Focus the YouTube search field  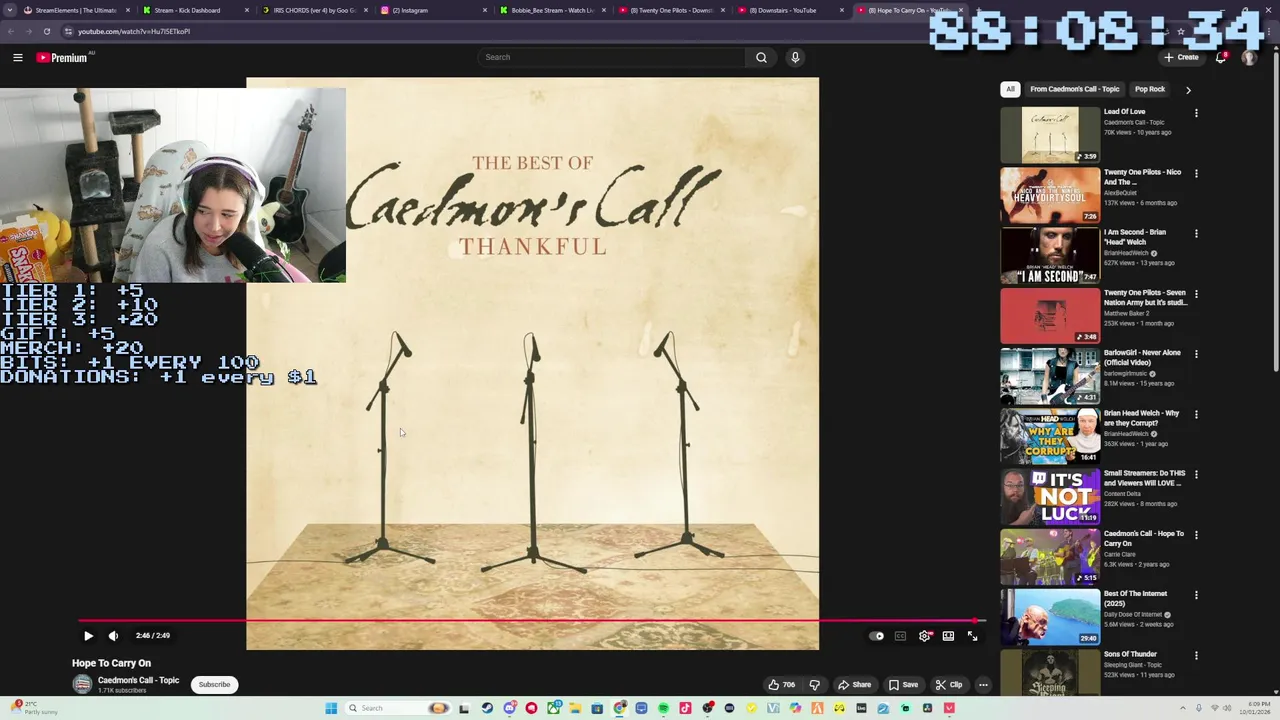pos(611,57)
